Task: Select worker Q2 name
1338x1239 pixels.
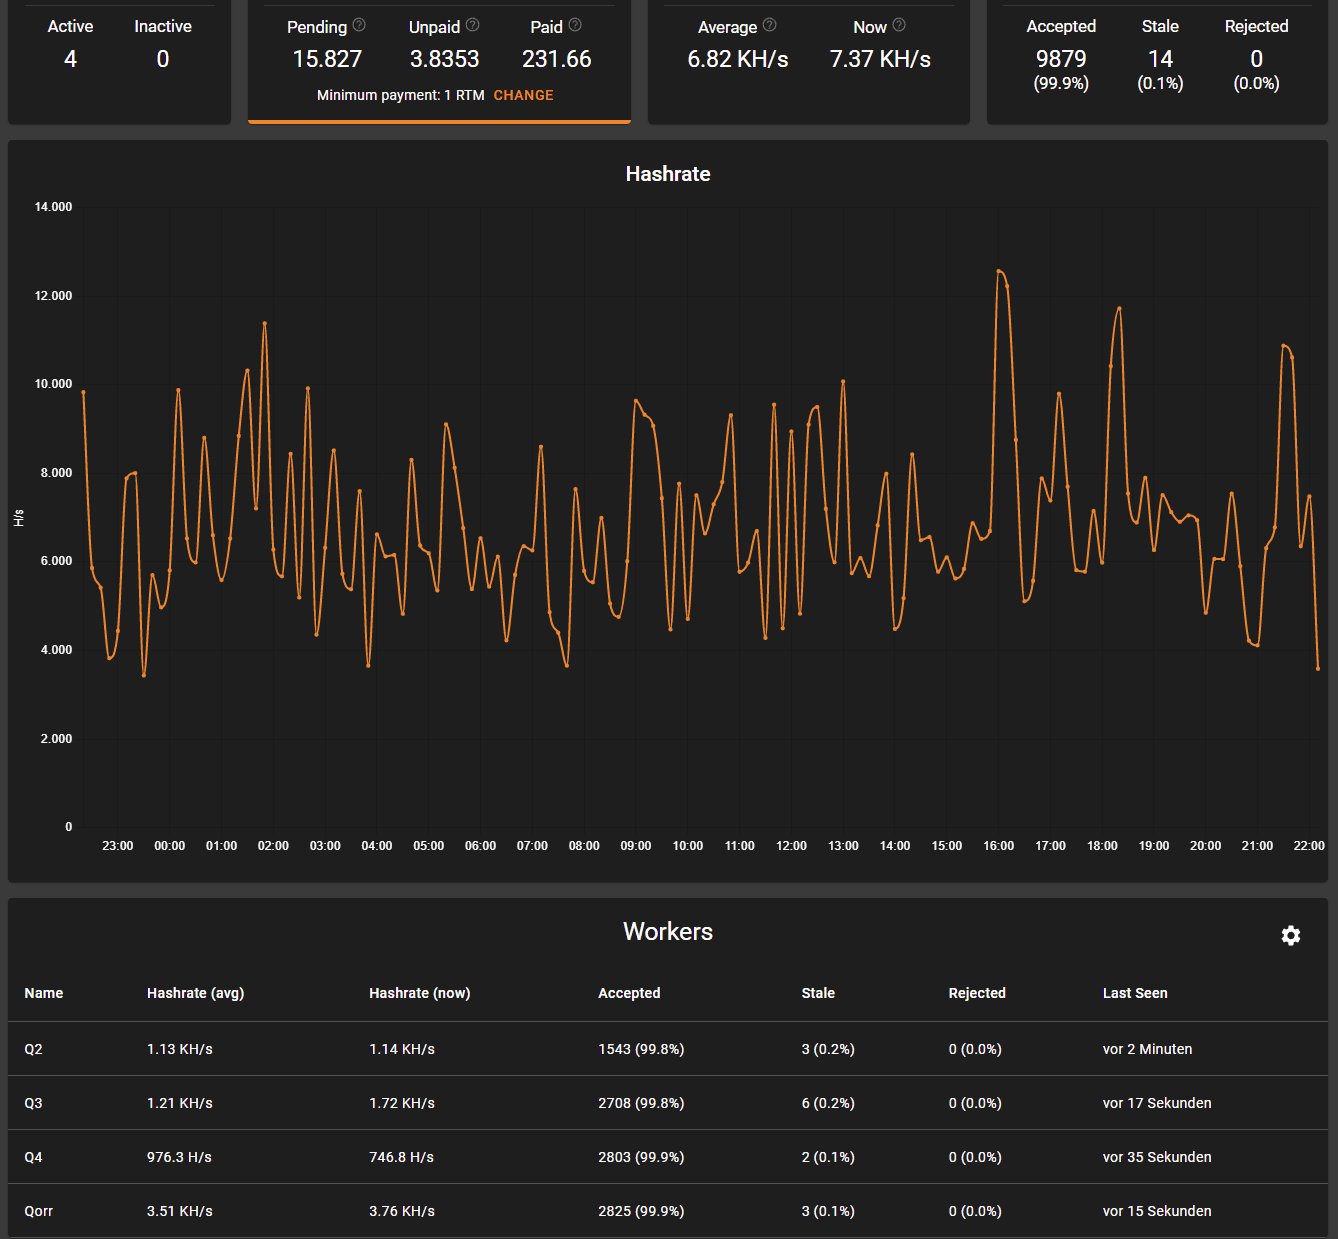Action: point(33,1049)
